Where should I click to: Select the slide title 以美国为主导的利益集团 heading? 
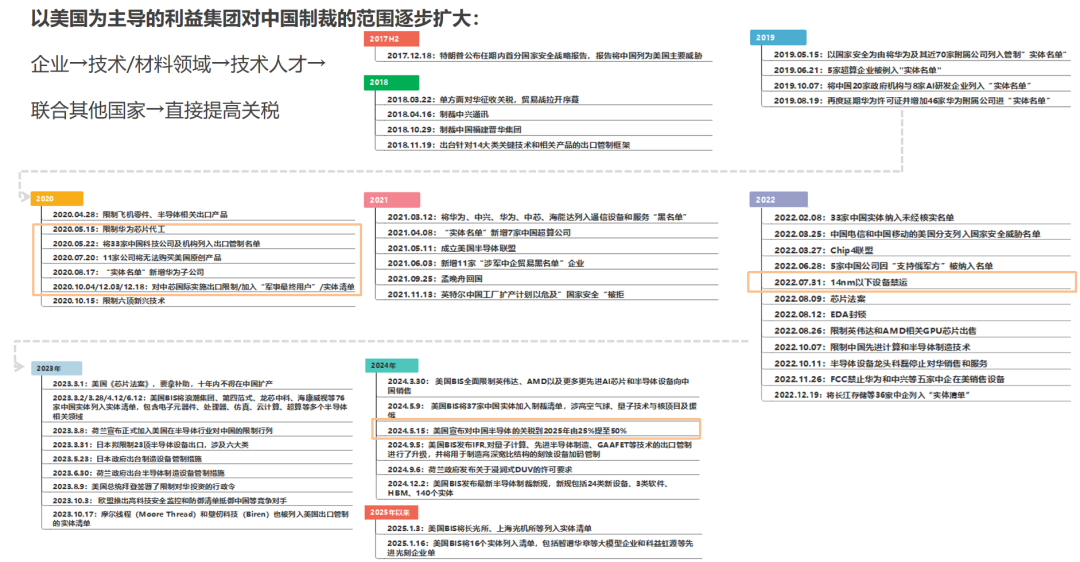pos(254,18)
